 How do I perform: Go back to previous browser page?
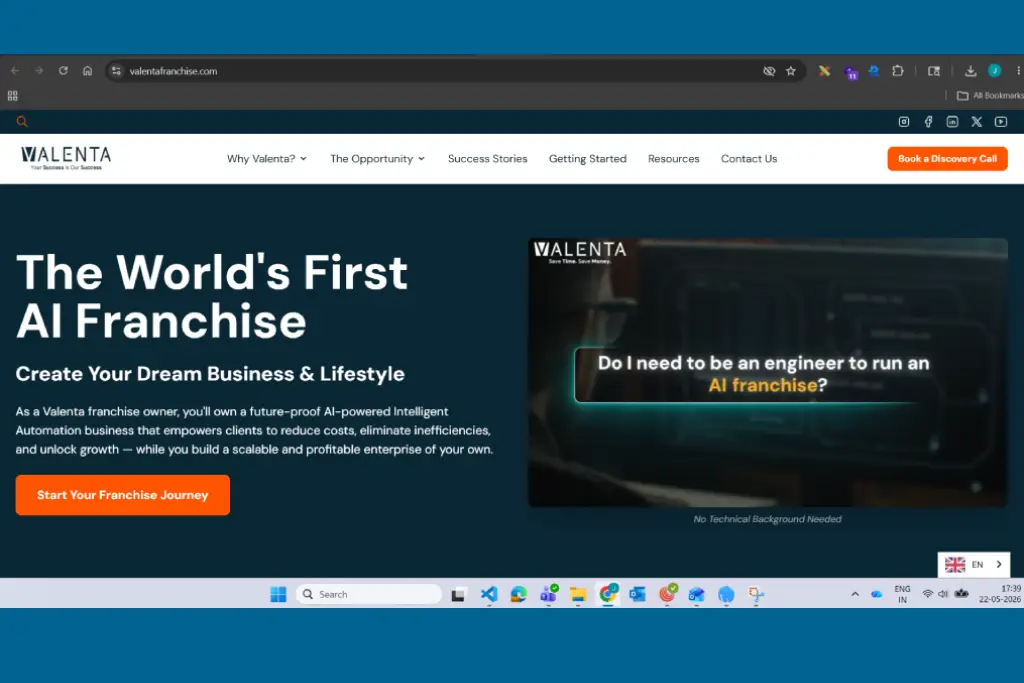point(15,71)
